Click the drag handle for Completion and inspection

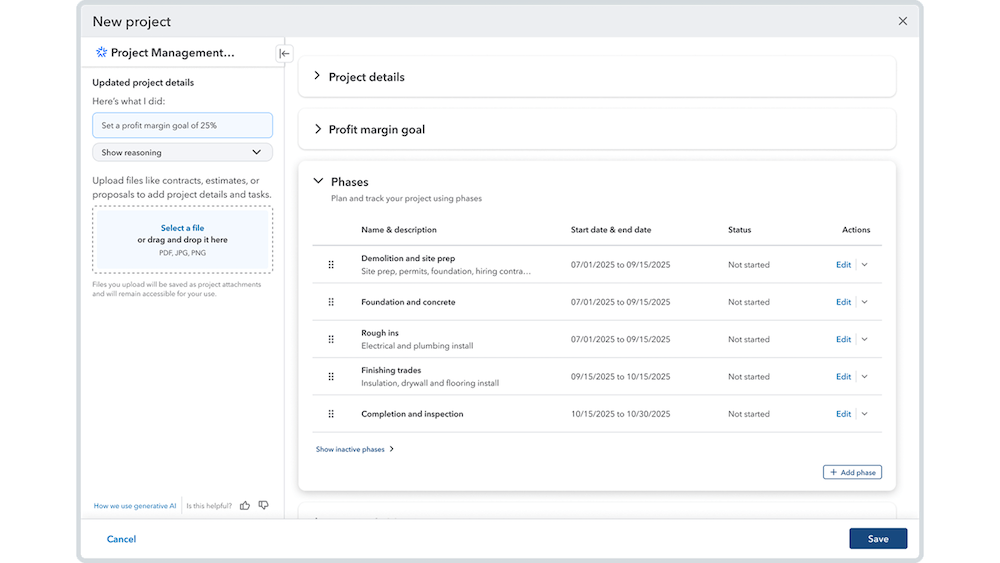tap(331, 414)
